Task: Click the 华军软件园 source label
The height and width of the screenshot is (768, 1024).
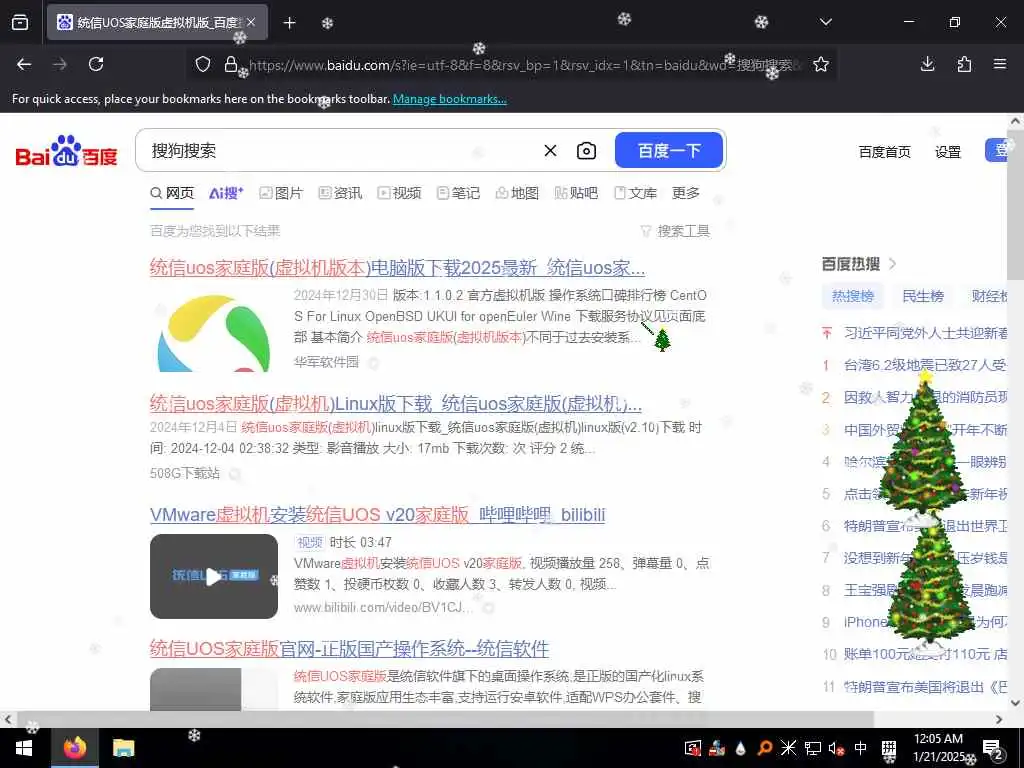Action: pyautogui.click(x=327, y=361)
